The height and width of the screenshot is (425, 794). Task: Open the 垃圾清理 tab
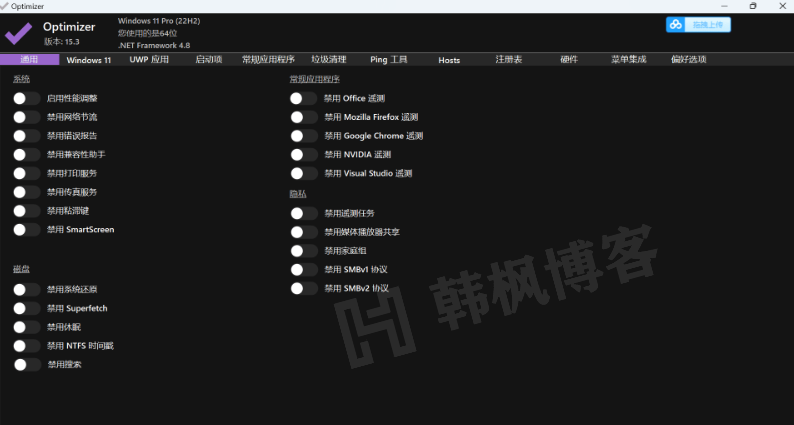pos(329,59)
